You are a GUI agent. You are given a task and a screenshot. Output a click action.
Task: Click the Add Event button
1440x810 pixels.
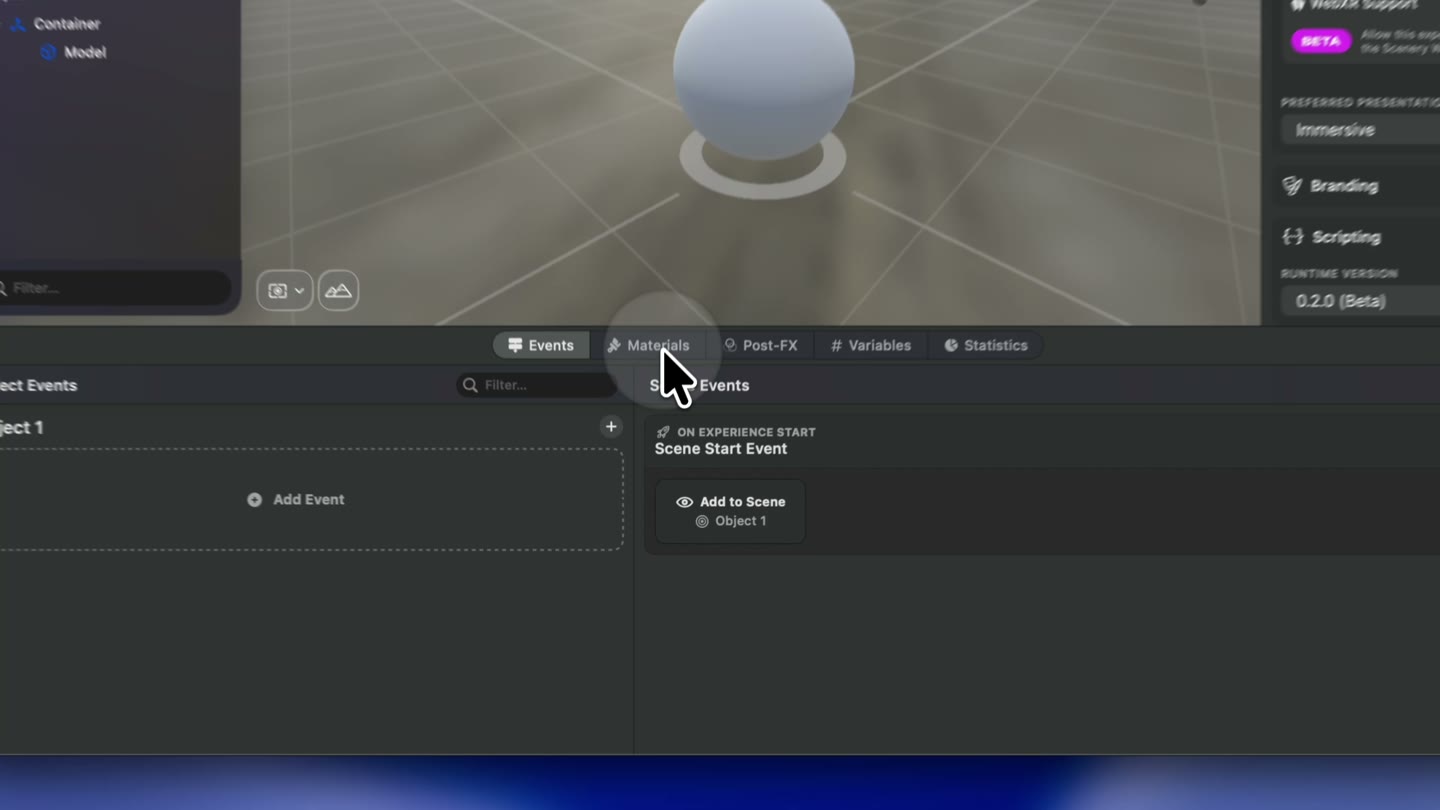296,499
